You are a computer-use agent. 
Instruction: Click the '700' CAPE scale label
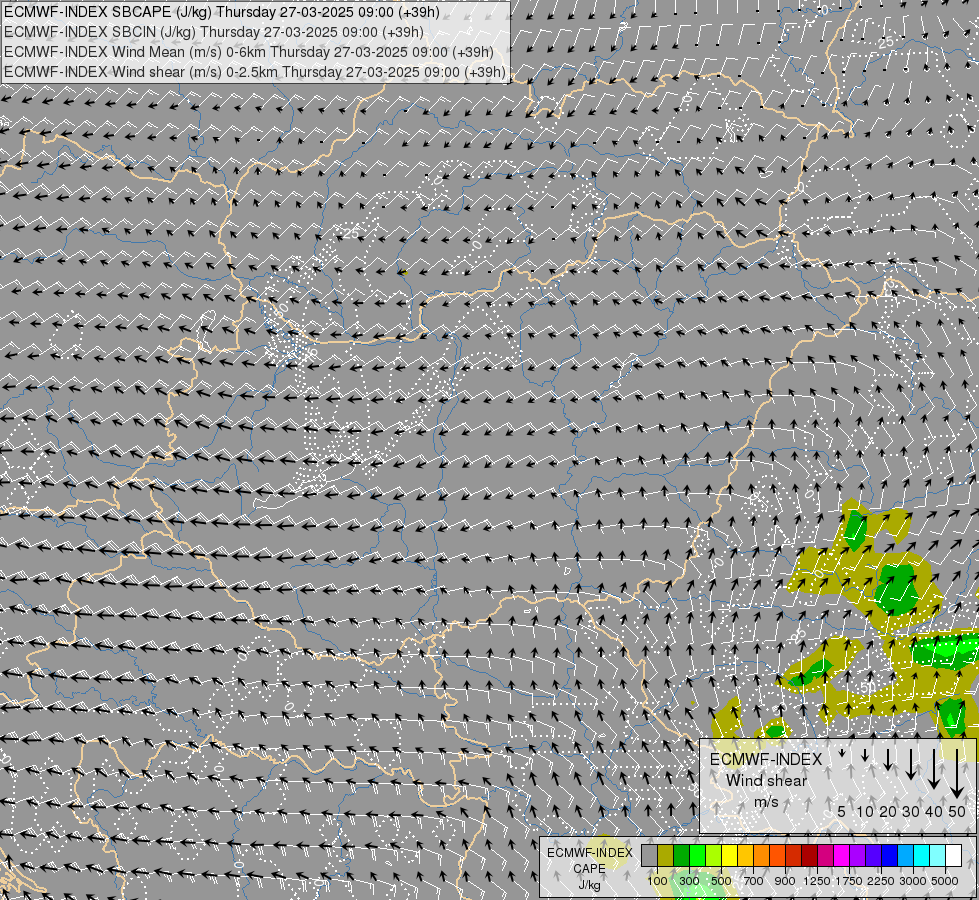pyautogui.click(x=754, y=881)
